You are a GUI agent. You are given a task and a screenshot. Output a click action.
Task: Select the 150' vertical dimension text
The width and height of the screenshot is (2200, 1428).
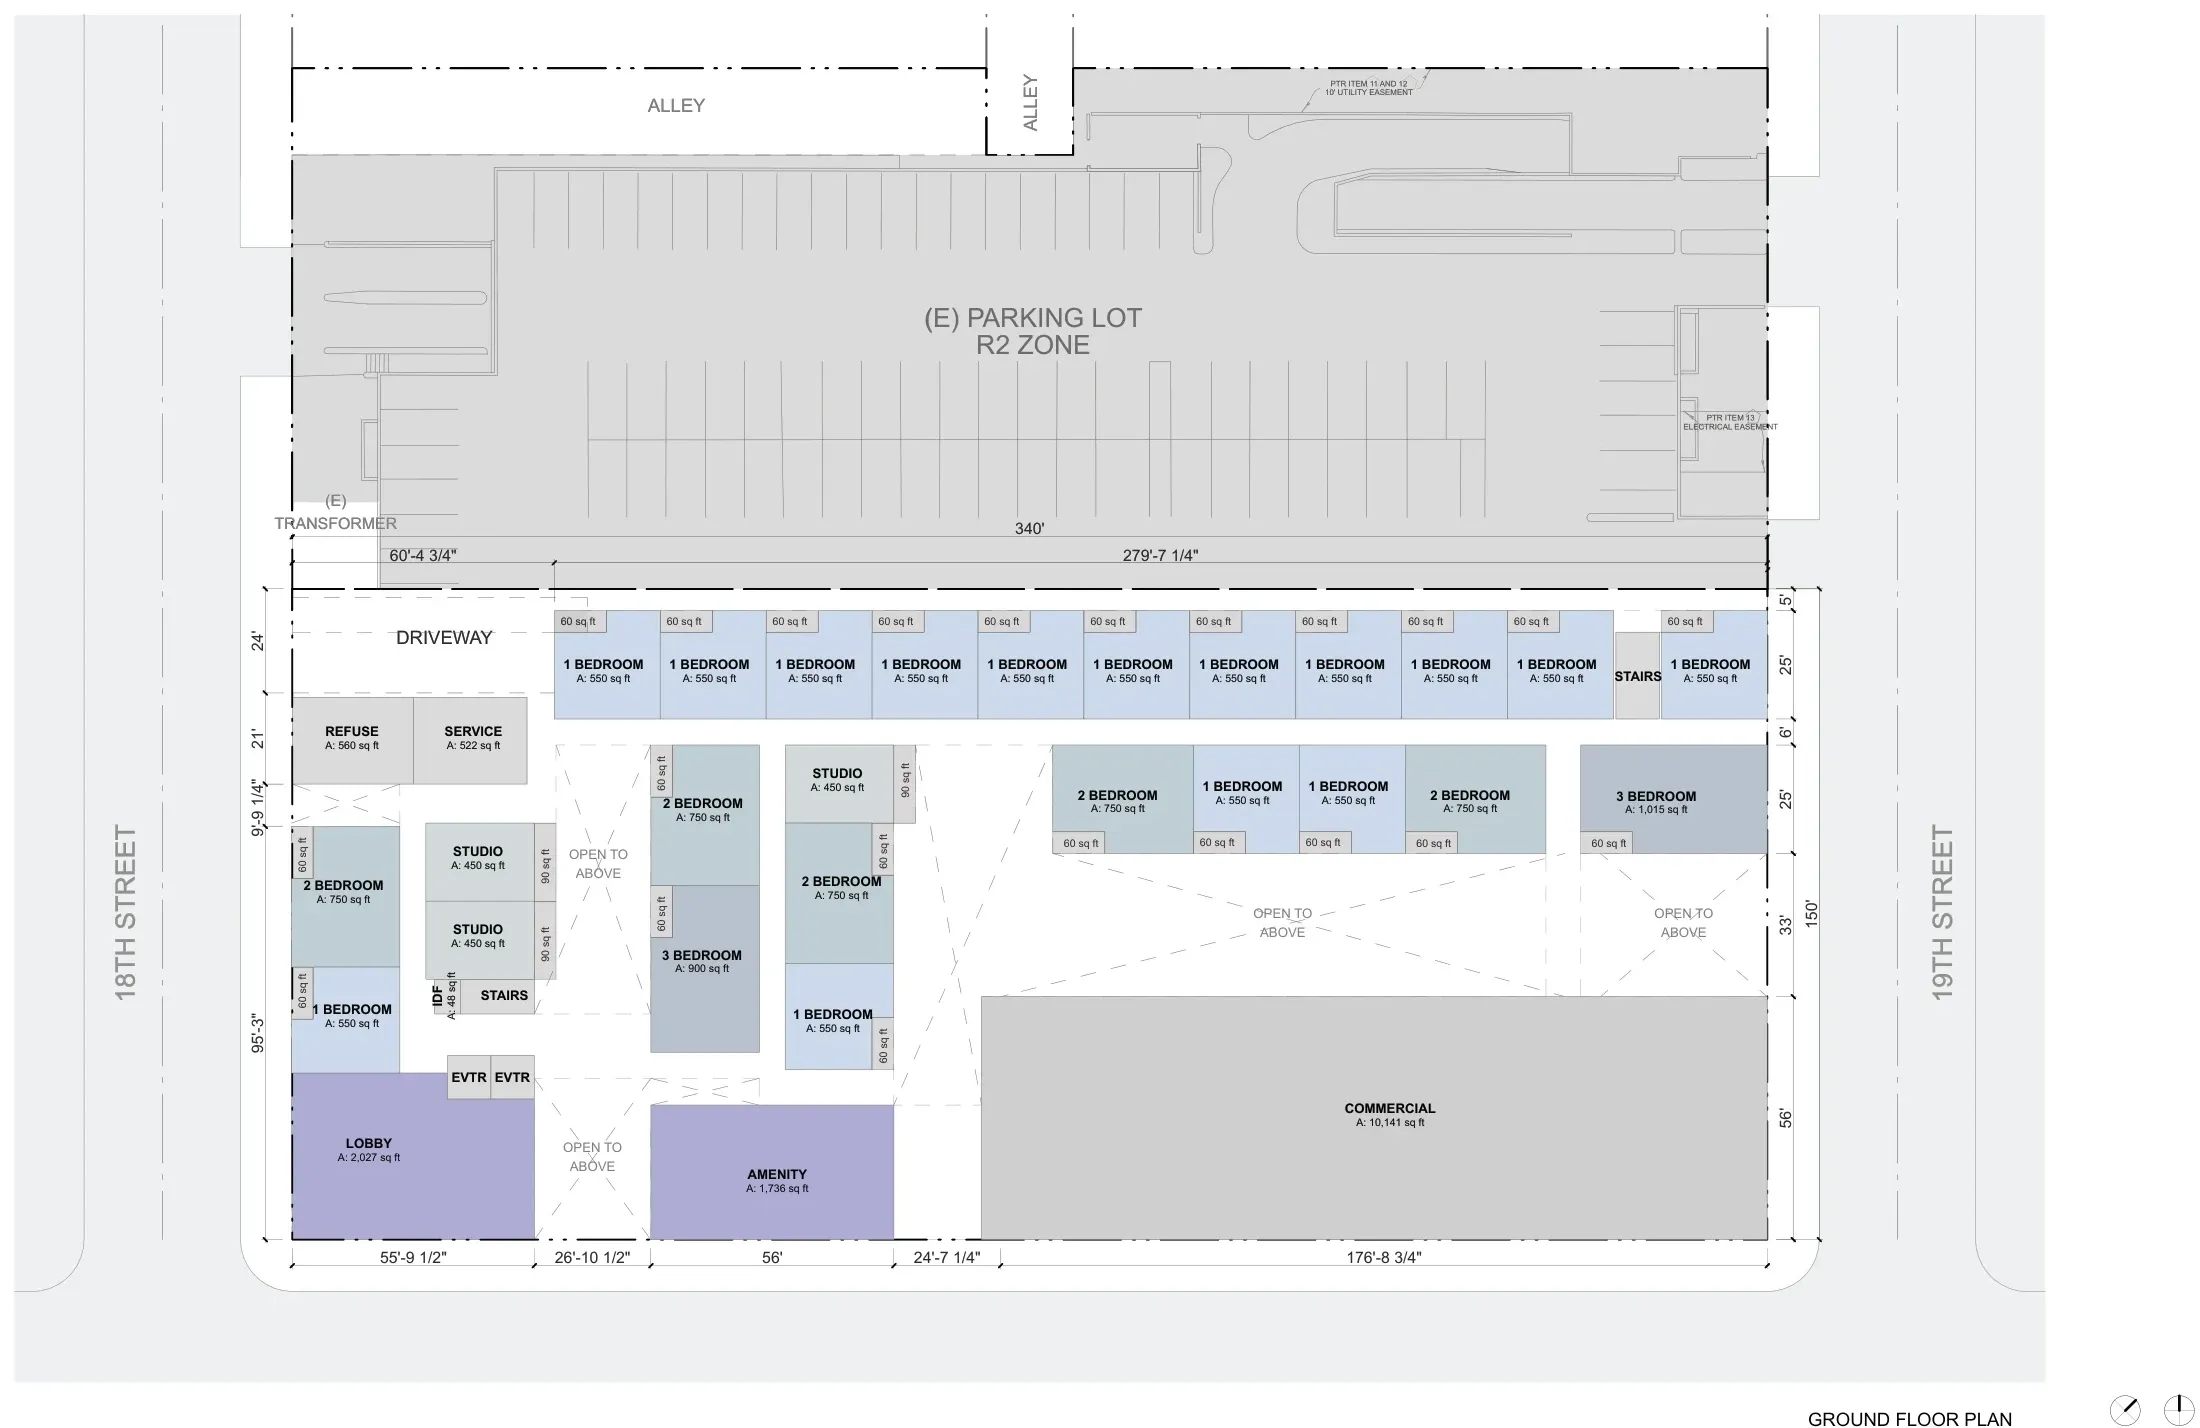[x=1811, y=913]
